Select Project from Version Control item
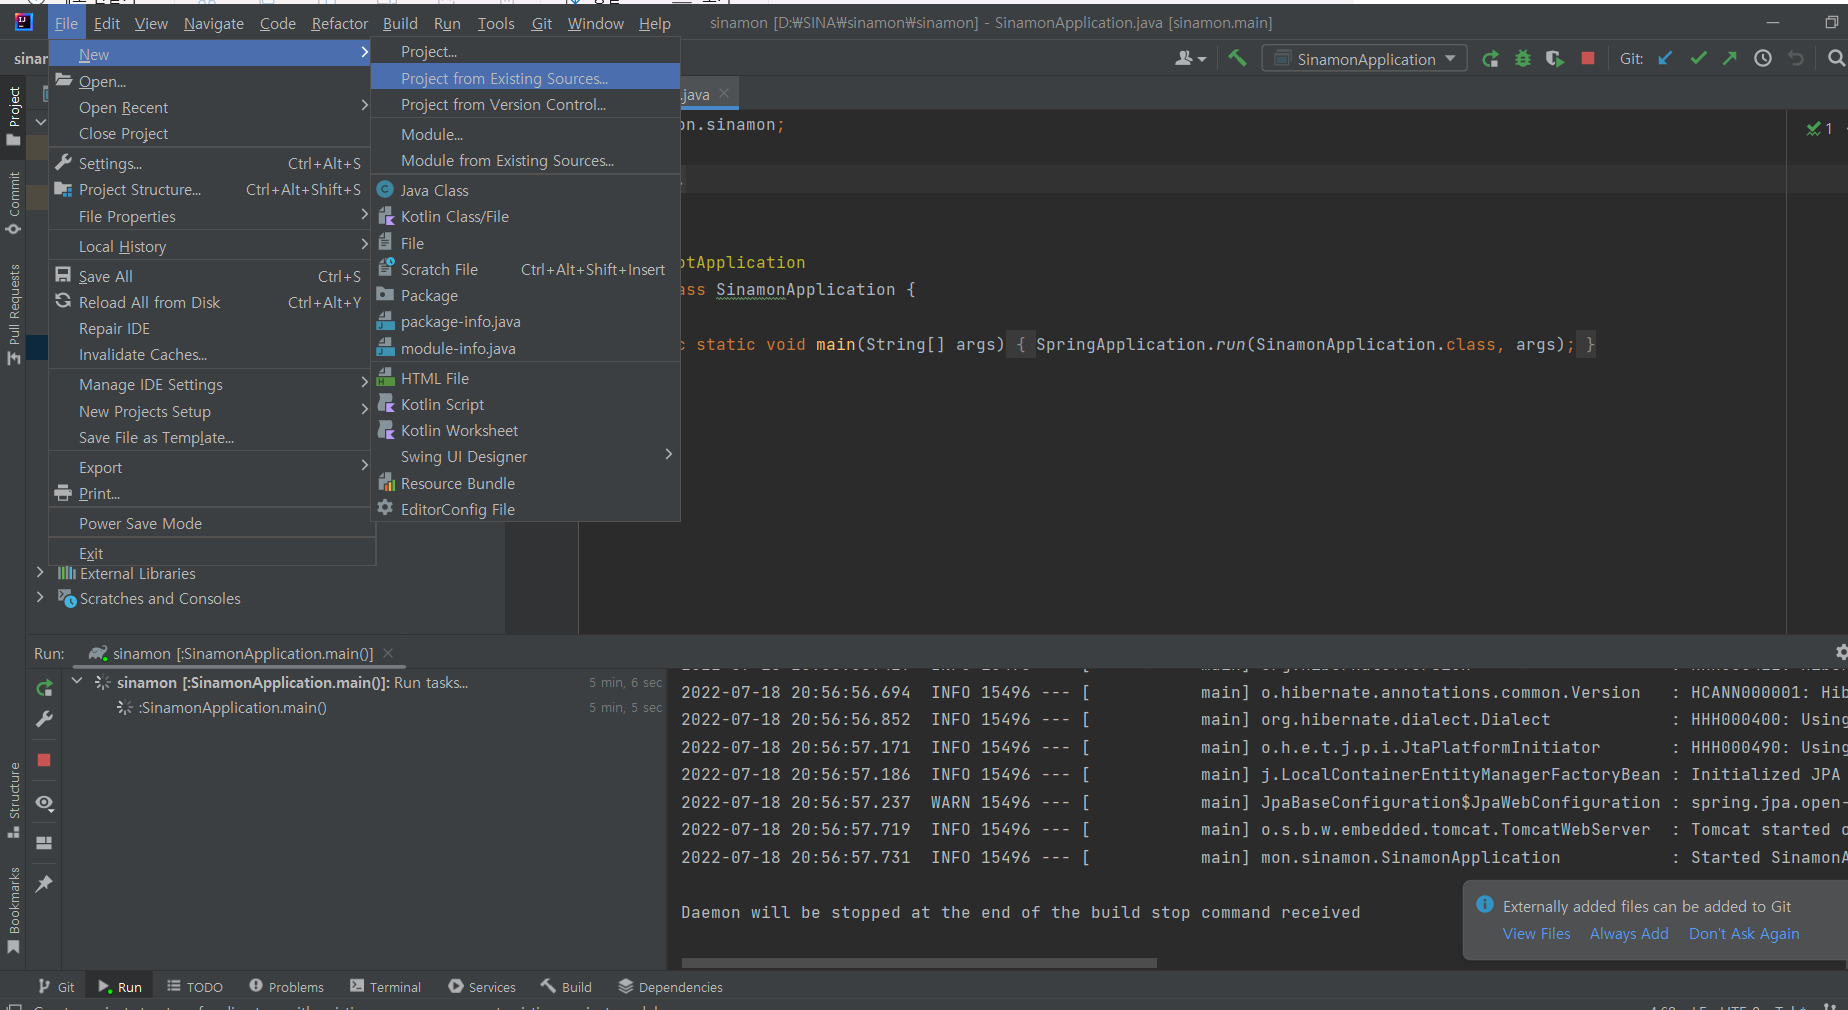 pos(525,104)
